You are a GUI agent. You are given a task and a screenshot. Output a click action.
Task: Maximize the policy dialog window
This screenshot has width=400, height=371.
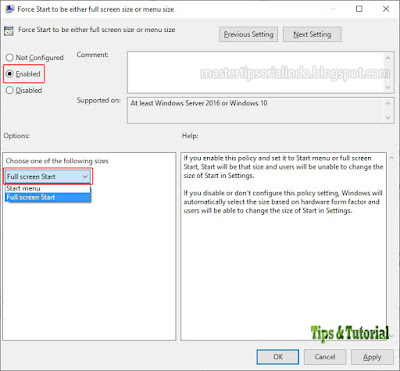359,9
